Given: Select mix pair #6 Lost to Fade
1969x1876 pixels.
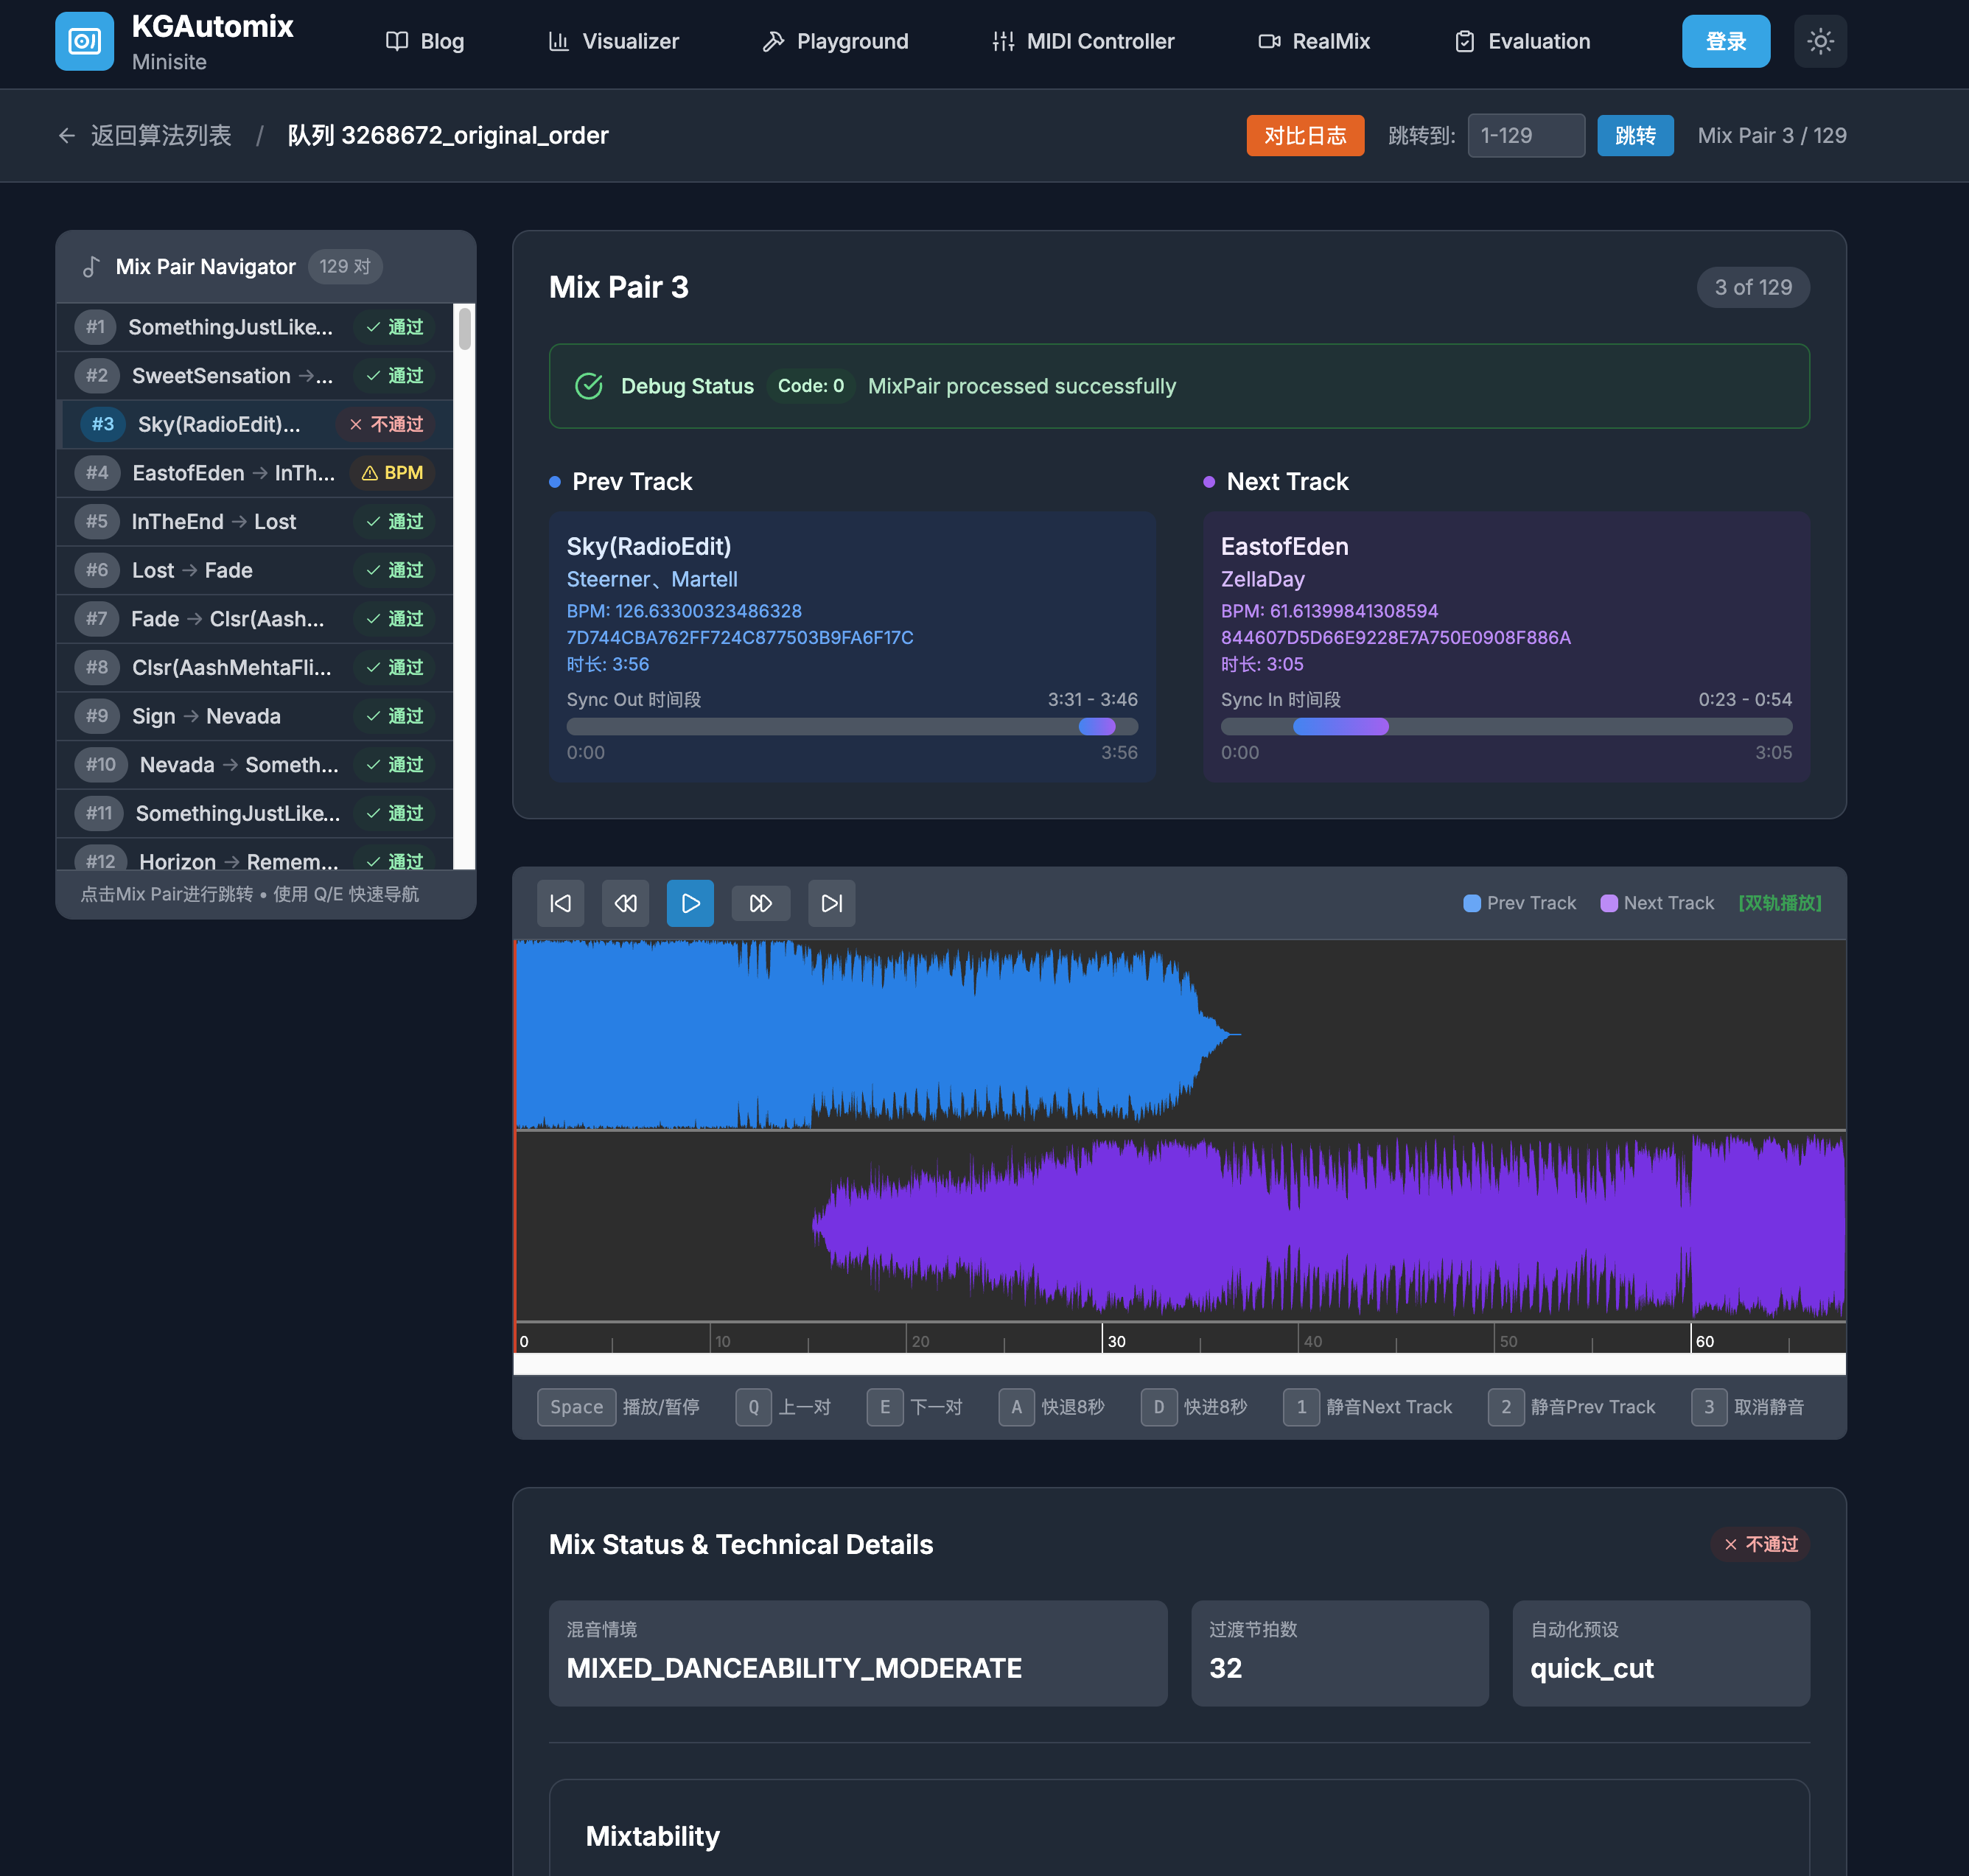Looking at the screenshot, I should pos(255,570).
